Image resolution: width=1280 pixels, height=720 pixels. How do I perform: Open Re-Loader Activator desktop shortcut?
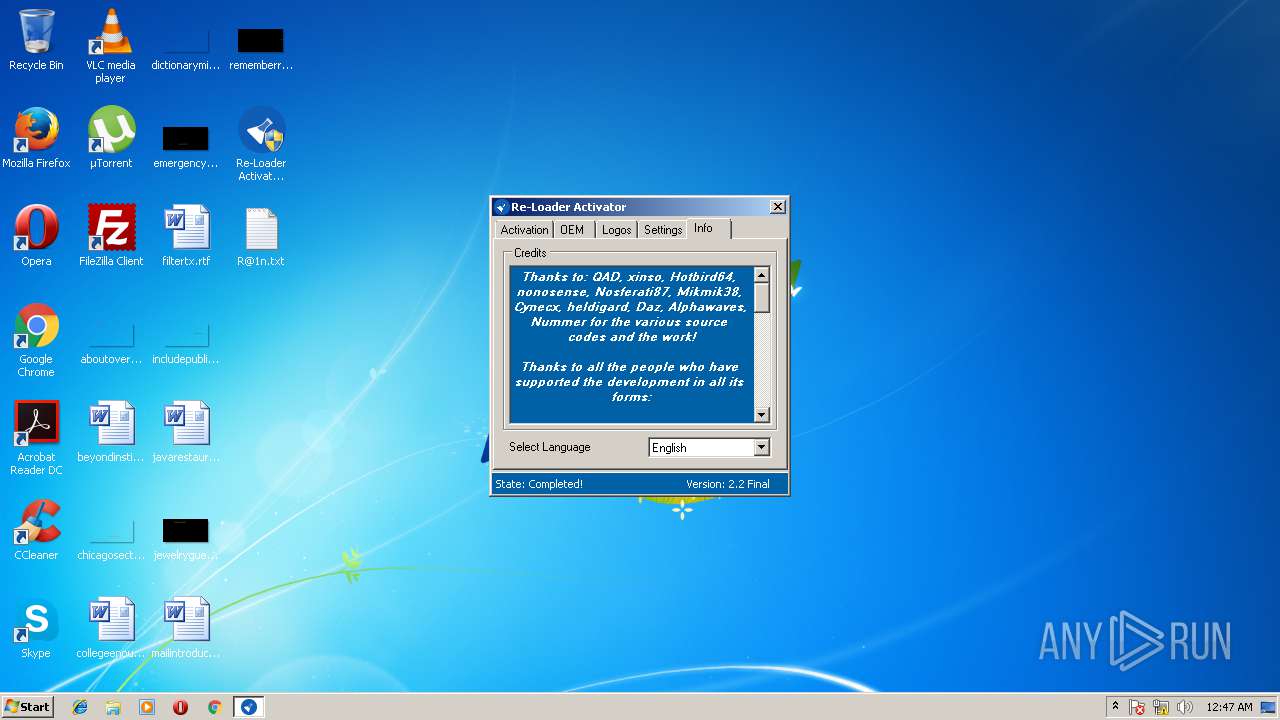click(261, 144)
